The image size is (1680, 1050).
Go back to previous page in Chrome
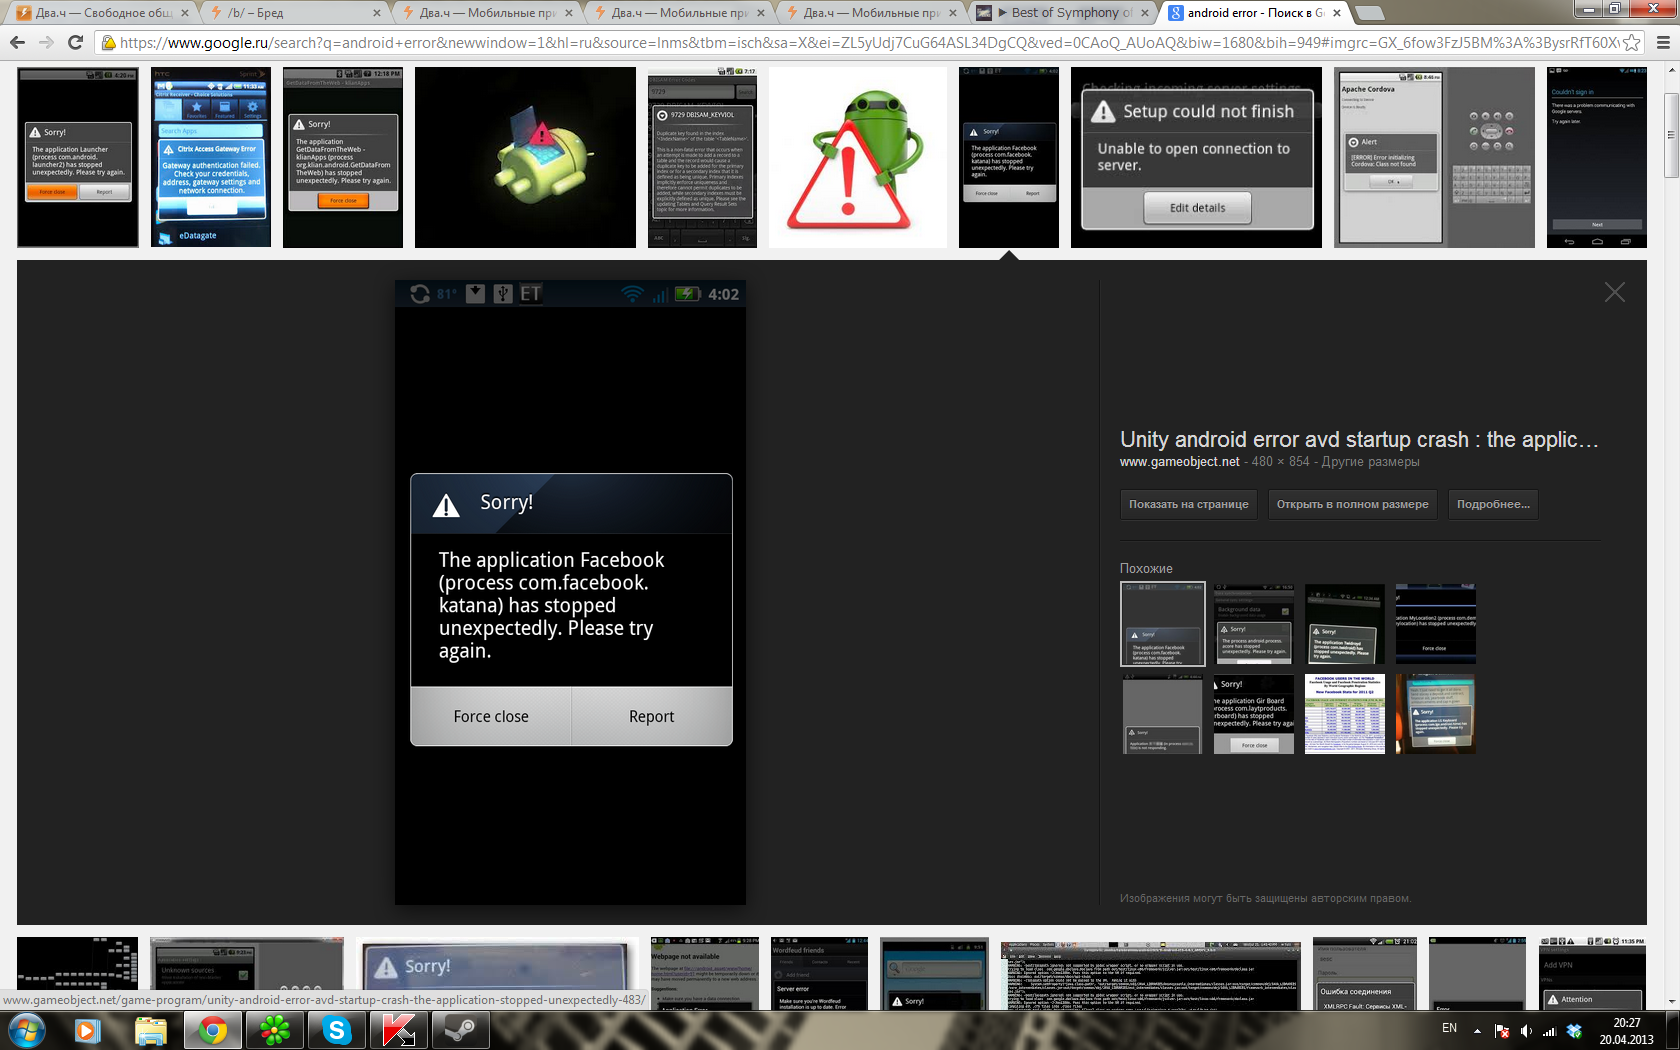click(x=17, y=42)
